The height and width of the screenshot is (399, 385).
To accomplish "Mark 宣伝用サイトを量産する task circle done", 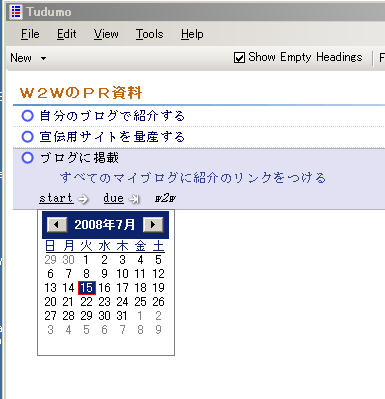I will [x=27, y=137].
